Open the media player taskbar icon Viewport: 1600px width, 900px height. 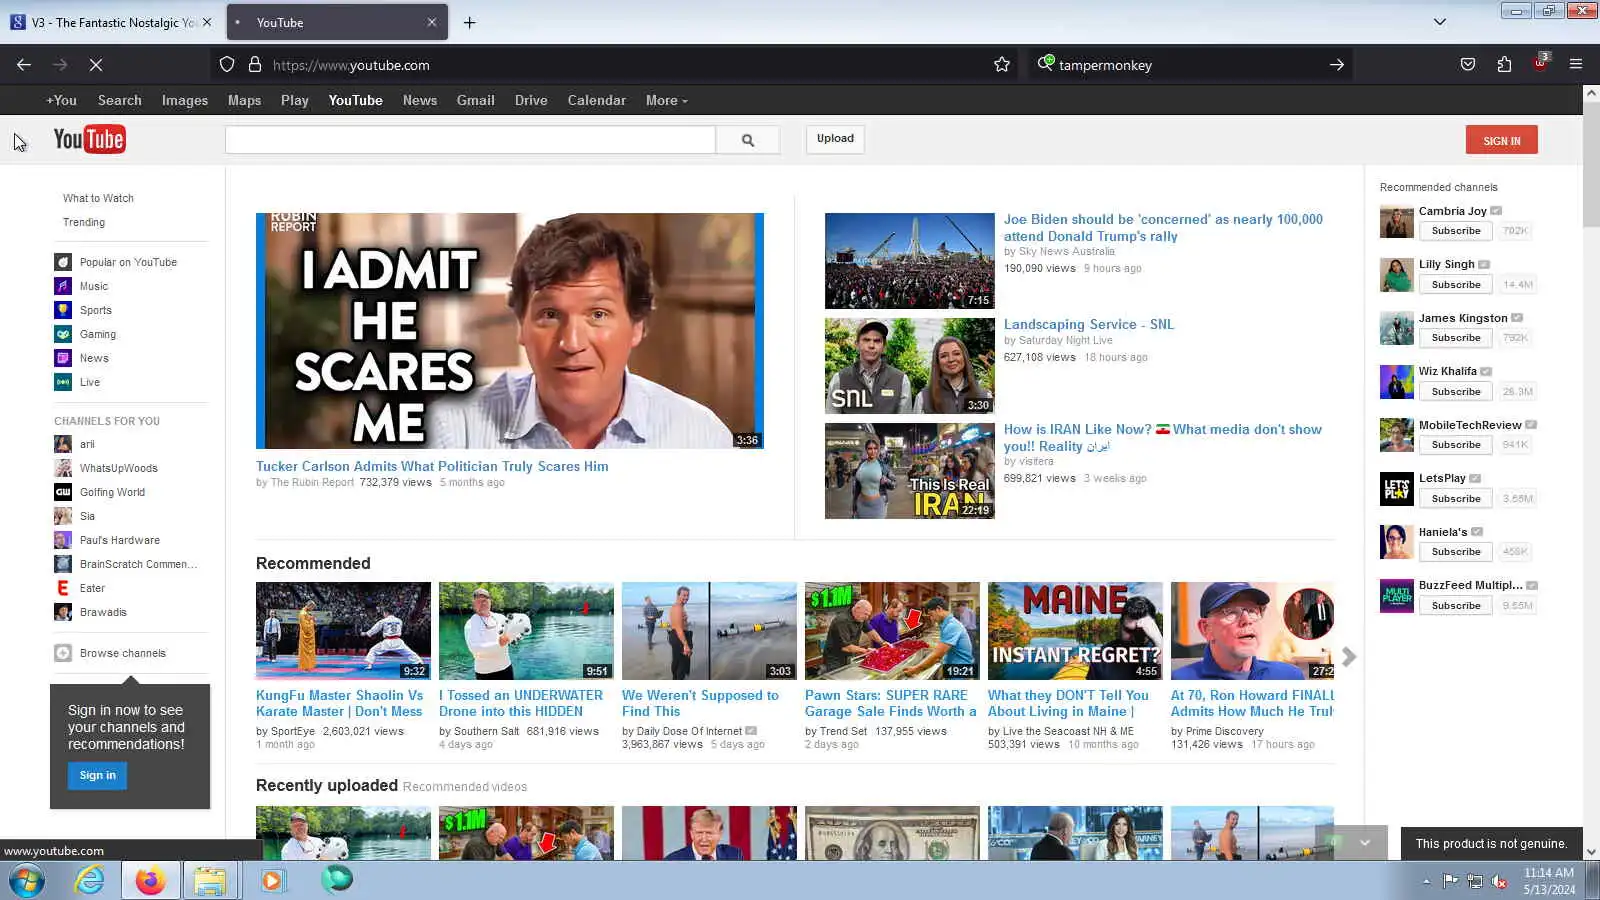pyautogui.click(x=272, y=881)
